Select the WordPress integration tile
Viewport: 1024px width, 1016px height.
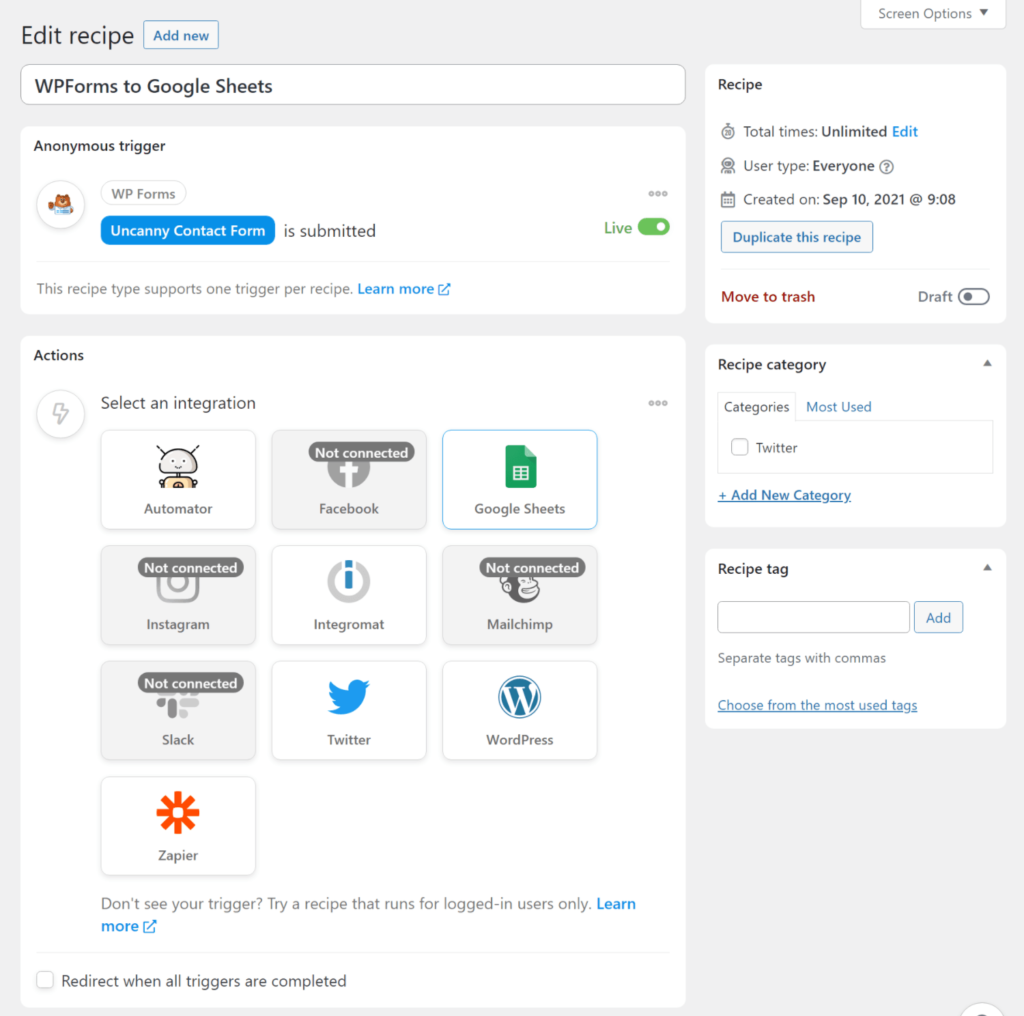click(519, 710)
